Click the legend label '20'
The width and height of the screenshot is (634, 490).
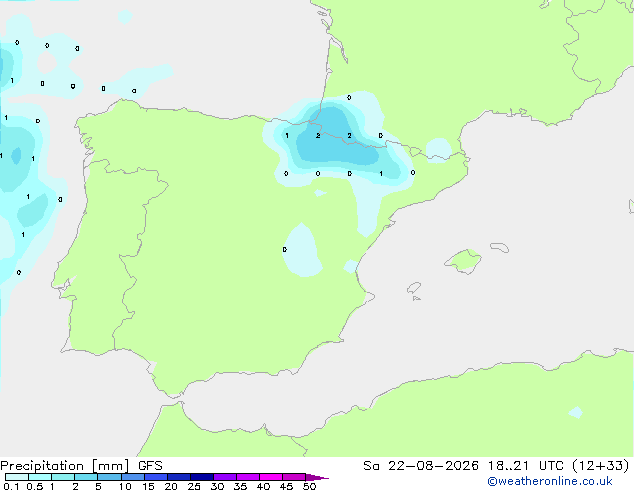tap(171, 486)
